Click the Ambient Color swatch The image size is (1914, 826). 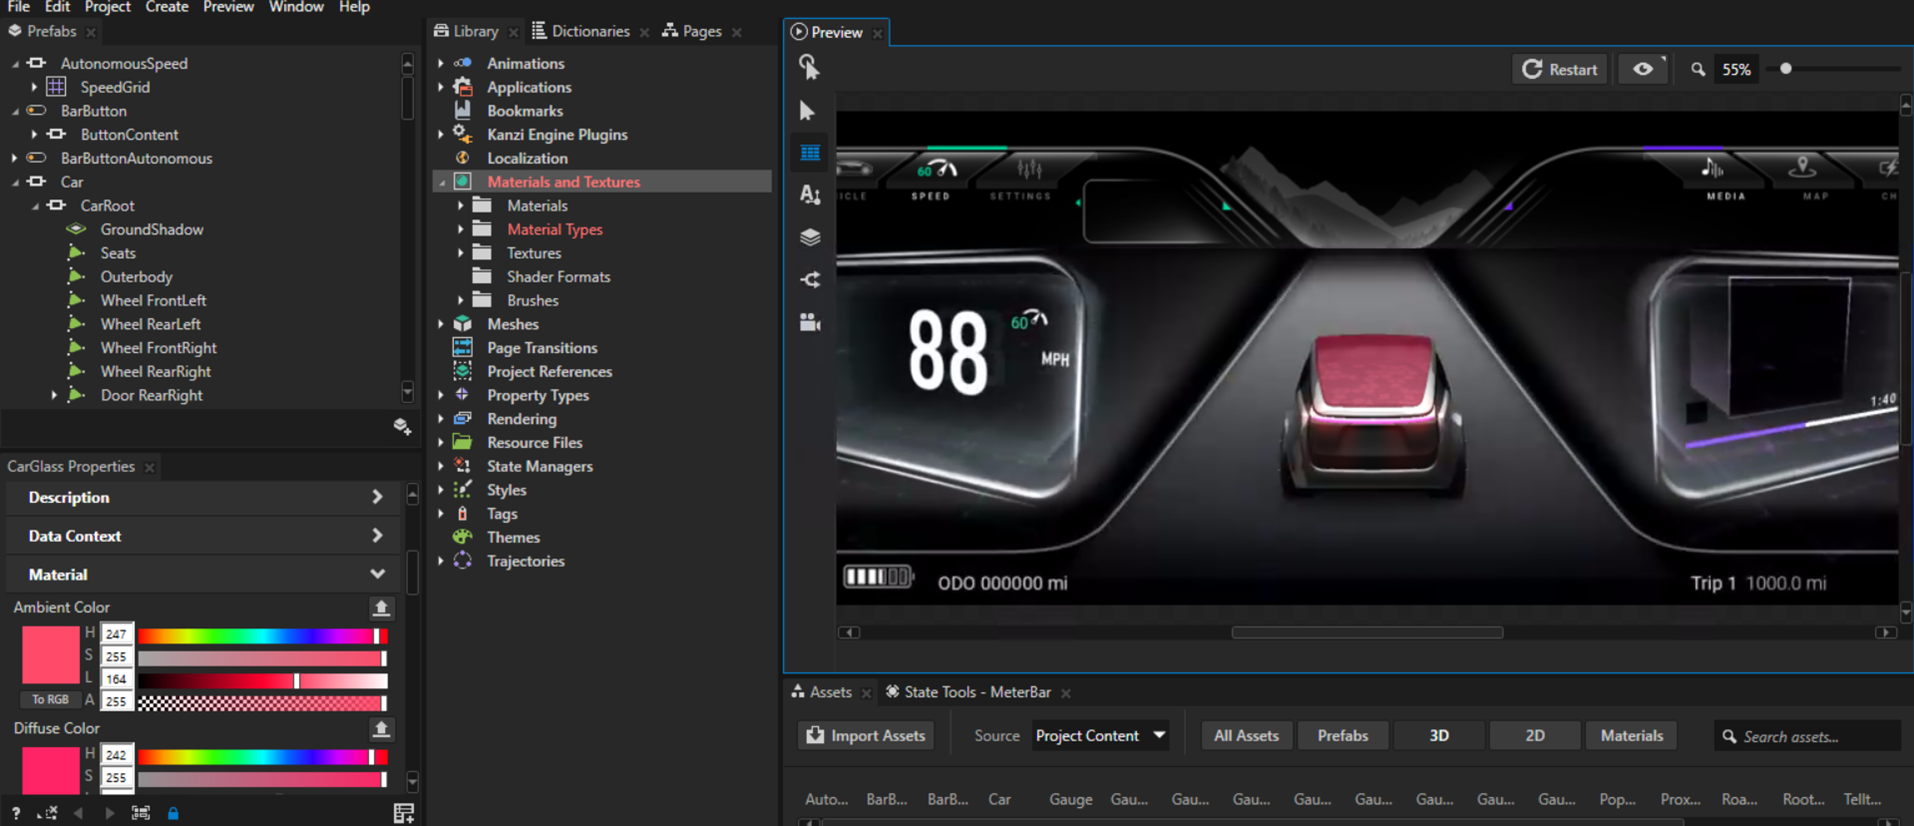(x=50, y=655)
